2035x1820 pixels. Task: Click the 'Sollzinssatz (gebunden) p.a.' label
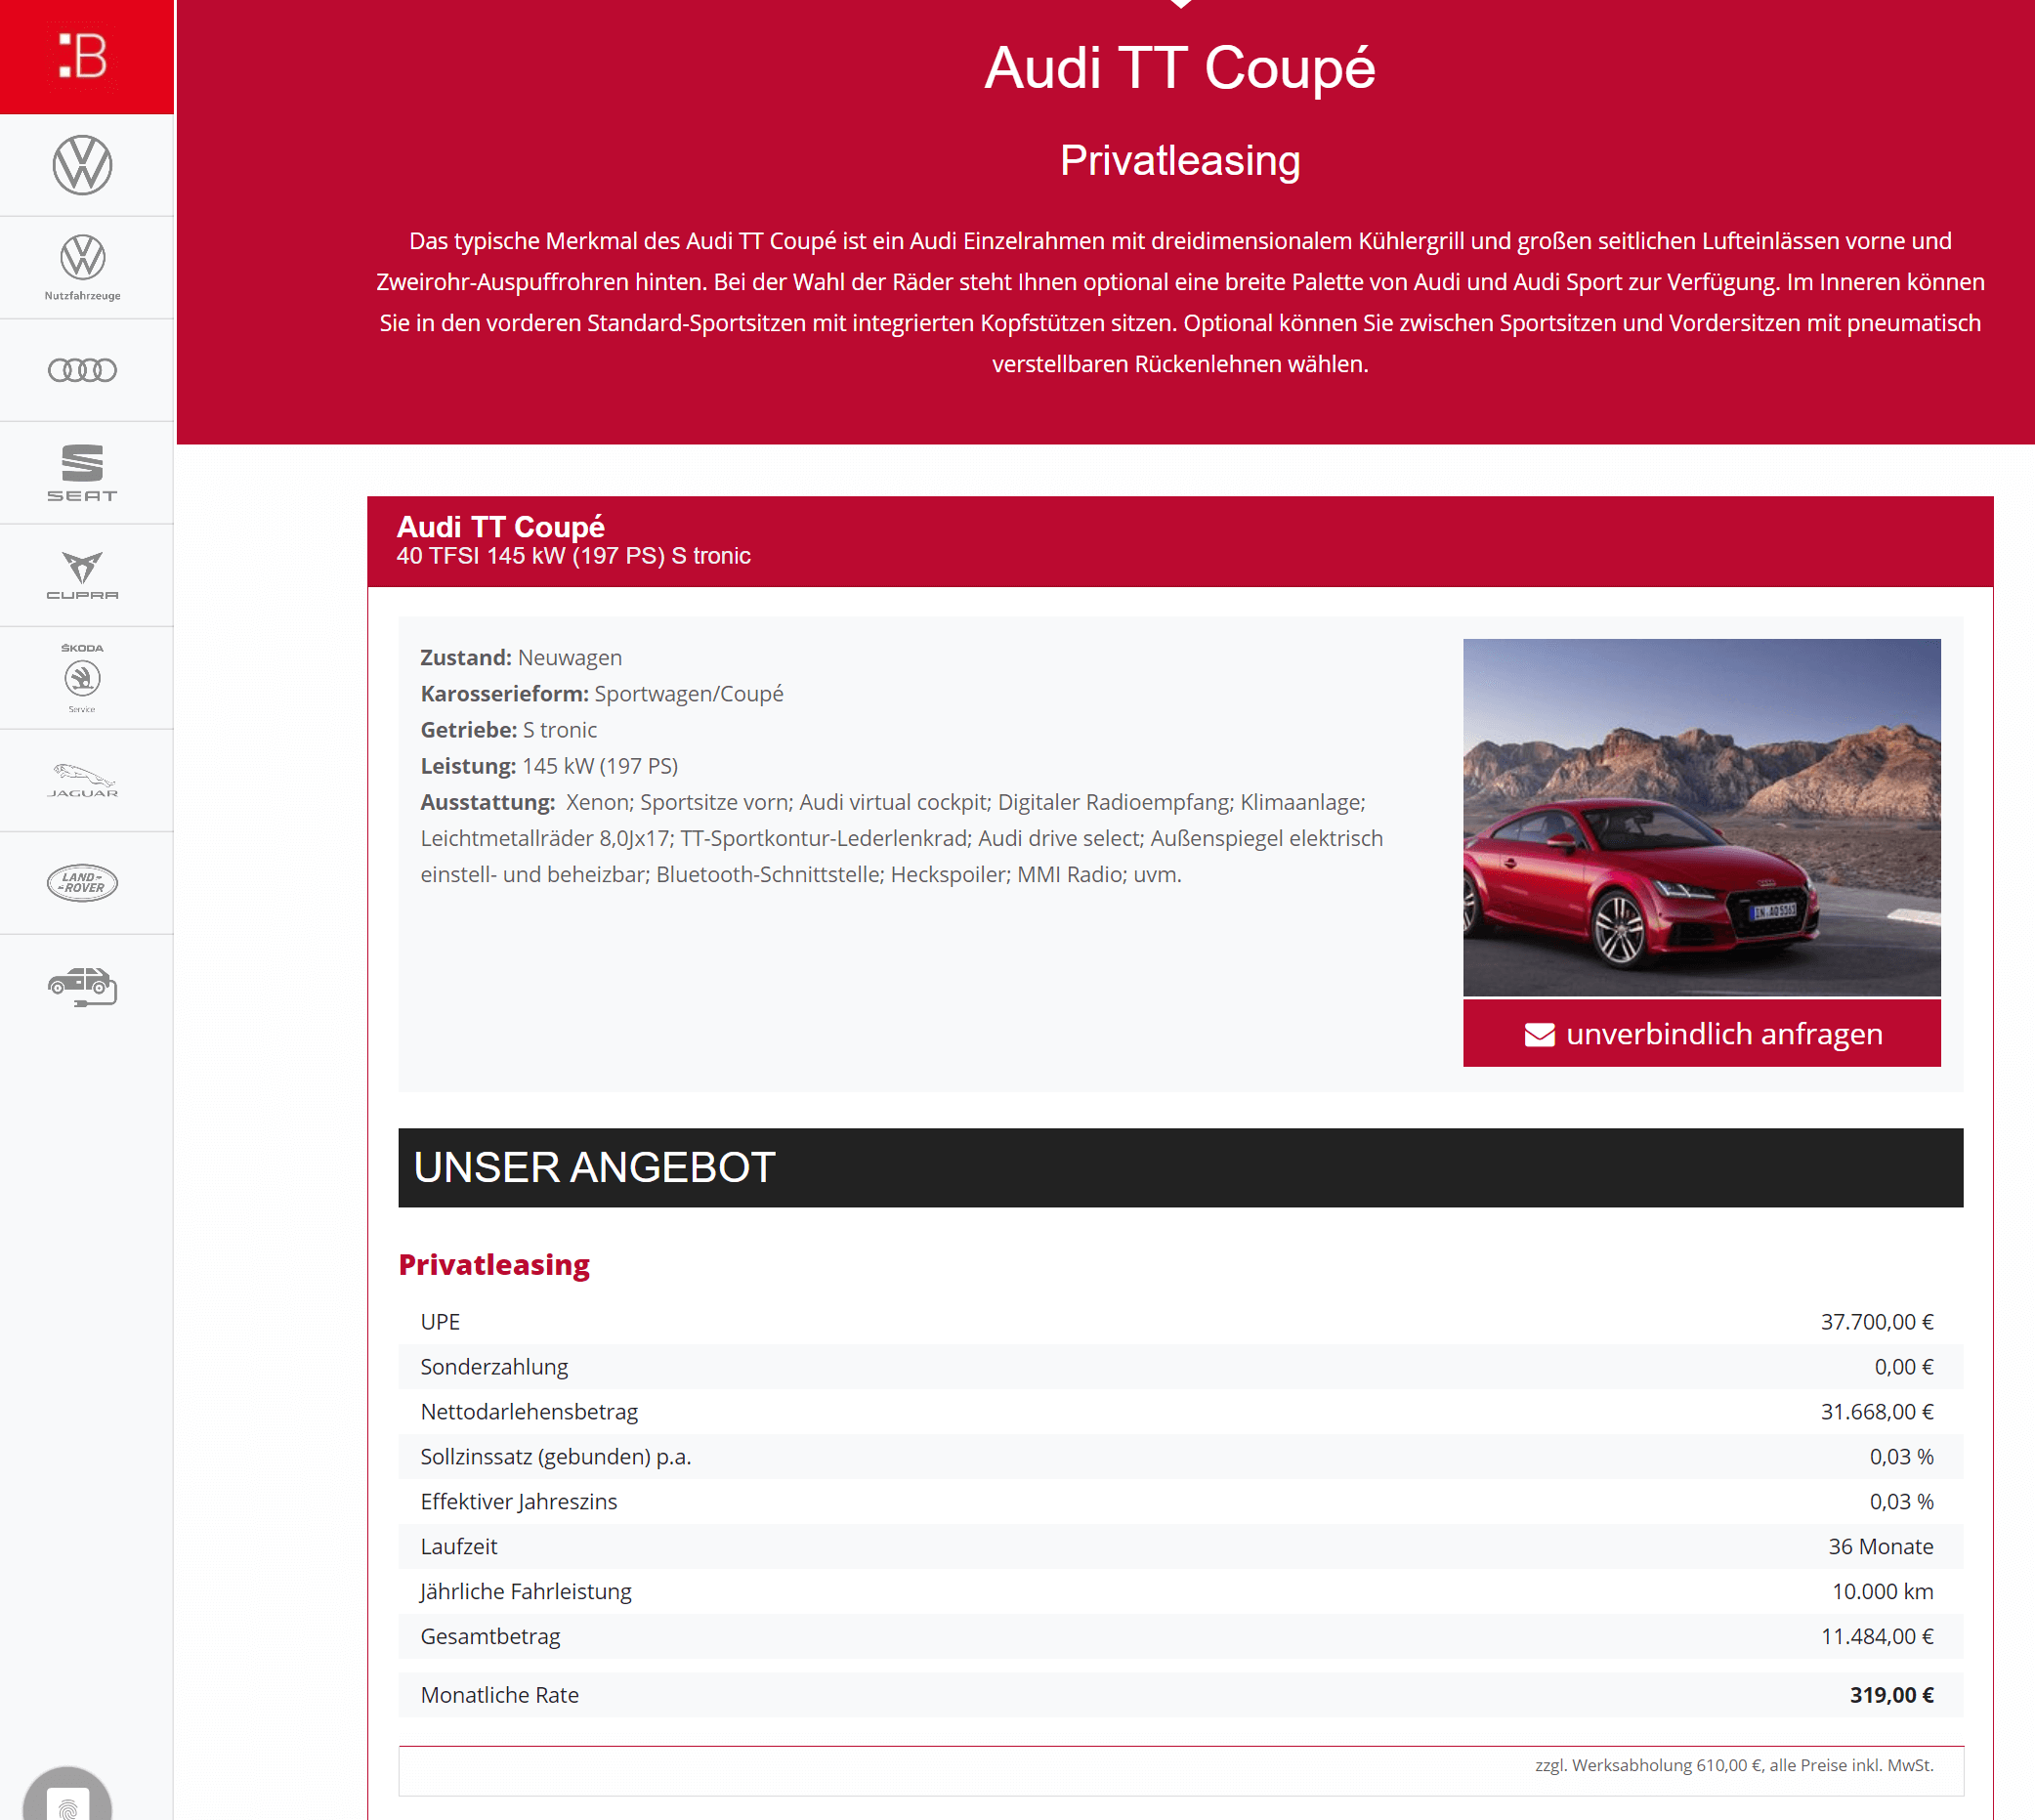[x=555, y=1457]
